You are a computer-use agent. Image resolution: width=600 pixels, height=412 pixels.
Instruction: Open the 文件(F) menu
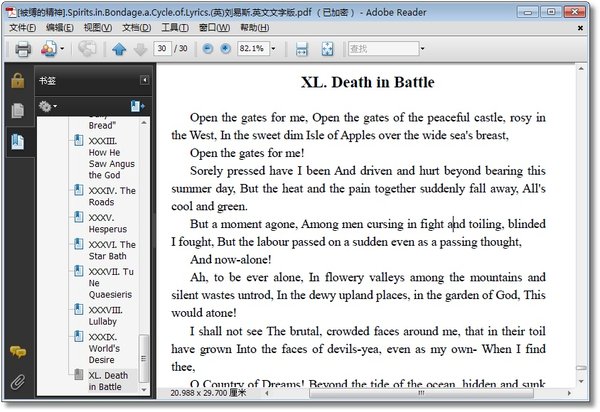23,28
